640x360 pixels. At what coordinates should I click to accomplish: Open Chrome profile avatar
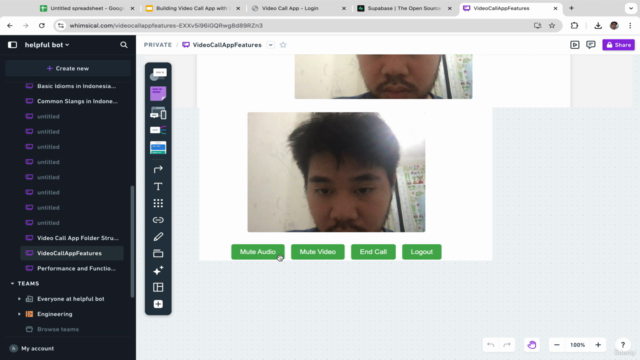coord(614,25)
